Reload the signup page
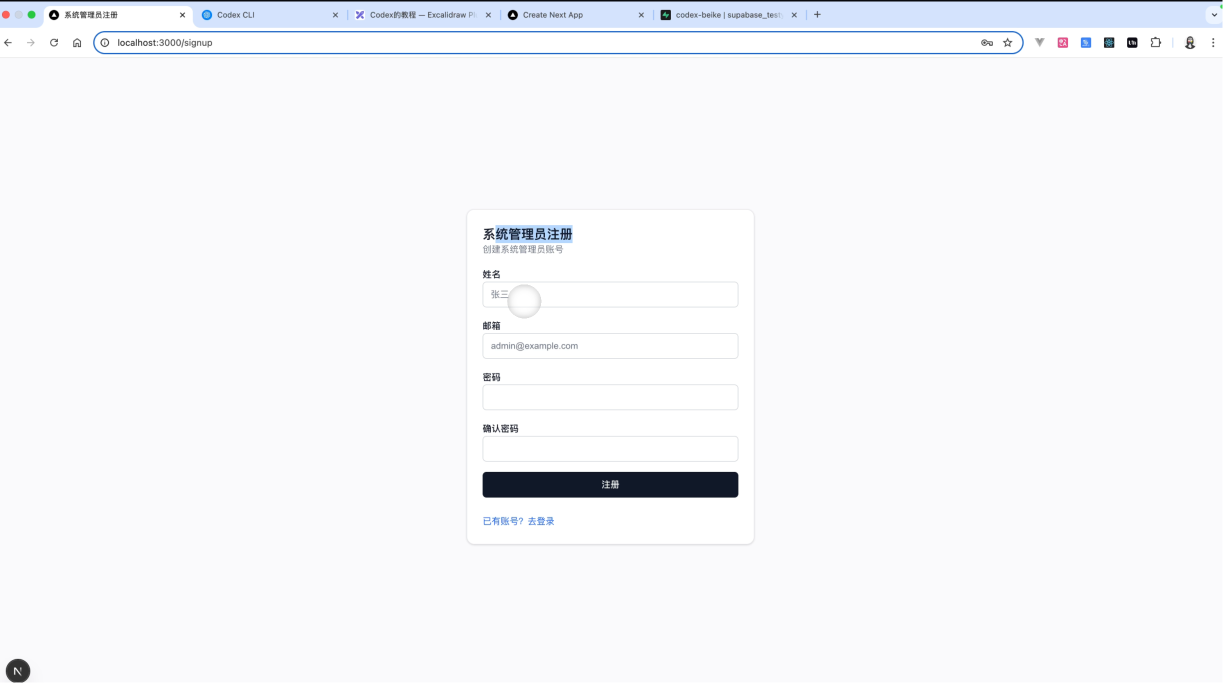This screenshot has width=1223, height=683. [54, 43]
